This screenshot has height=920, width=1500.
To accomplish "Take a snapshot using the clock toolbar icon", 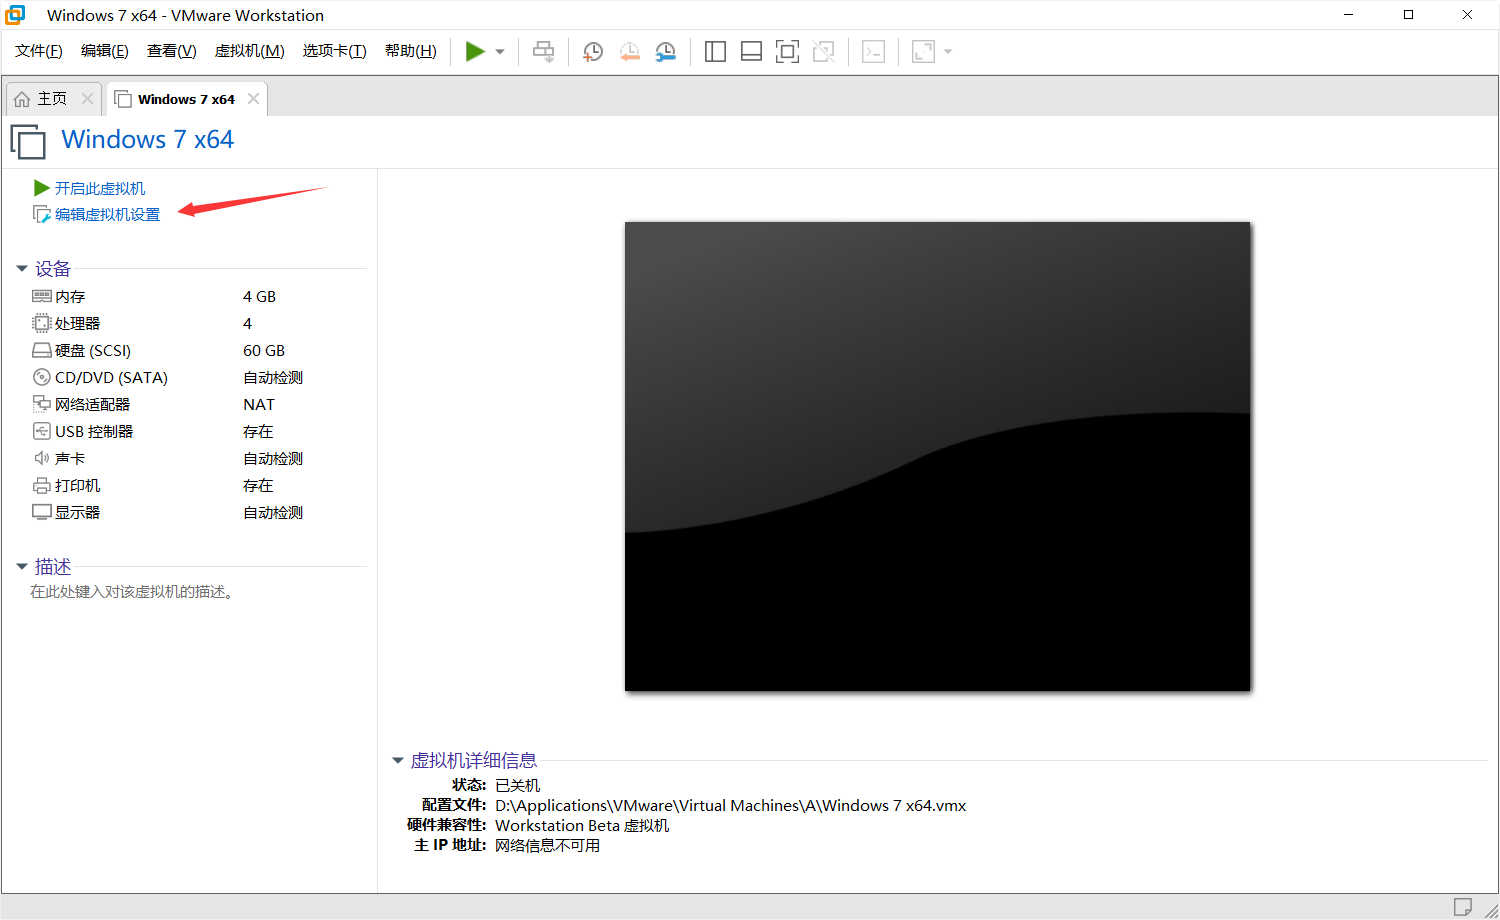I will click(x=593, y=52).
